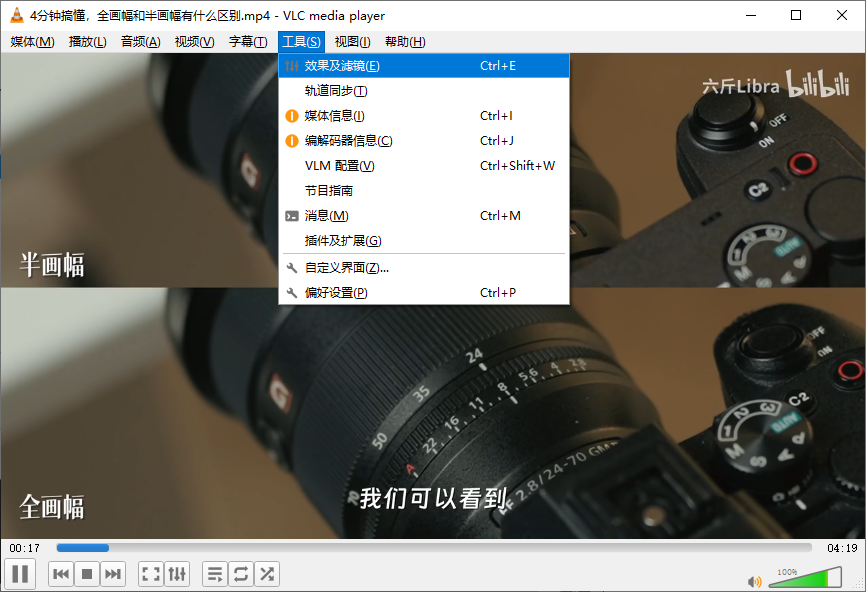Viewport: 866px width, 592px height.
Task: Open the 视频(V) menu
Action: tap(194, 42)
